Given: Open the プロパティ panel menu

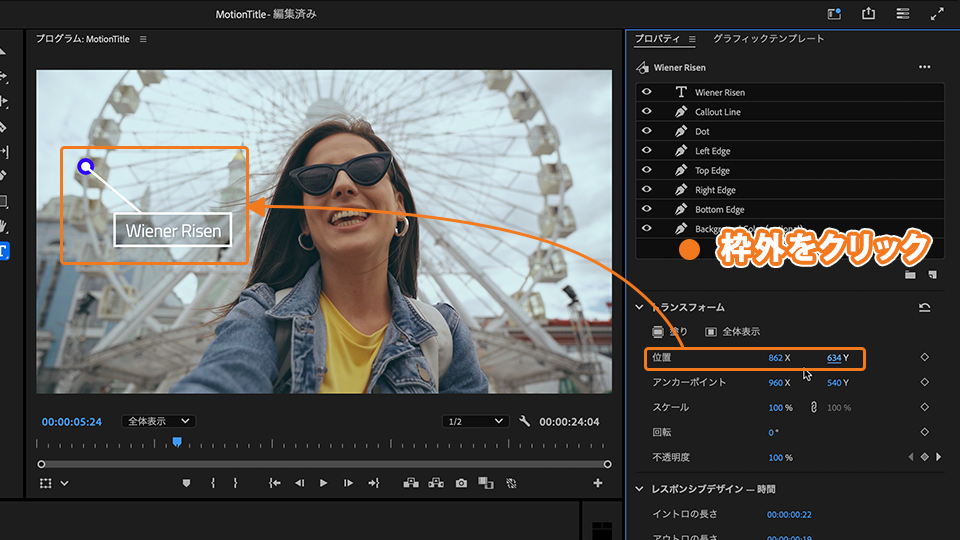Looking at the screenshot, I should click(x=692, y=39).
